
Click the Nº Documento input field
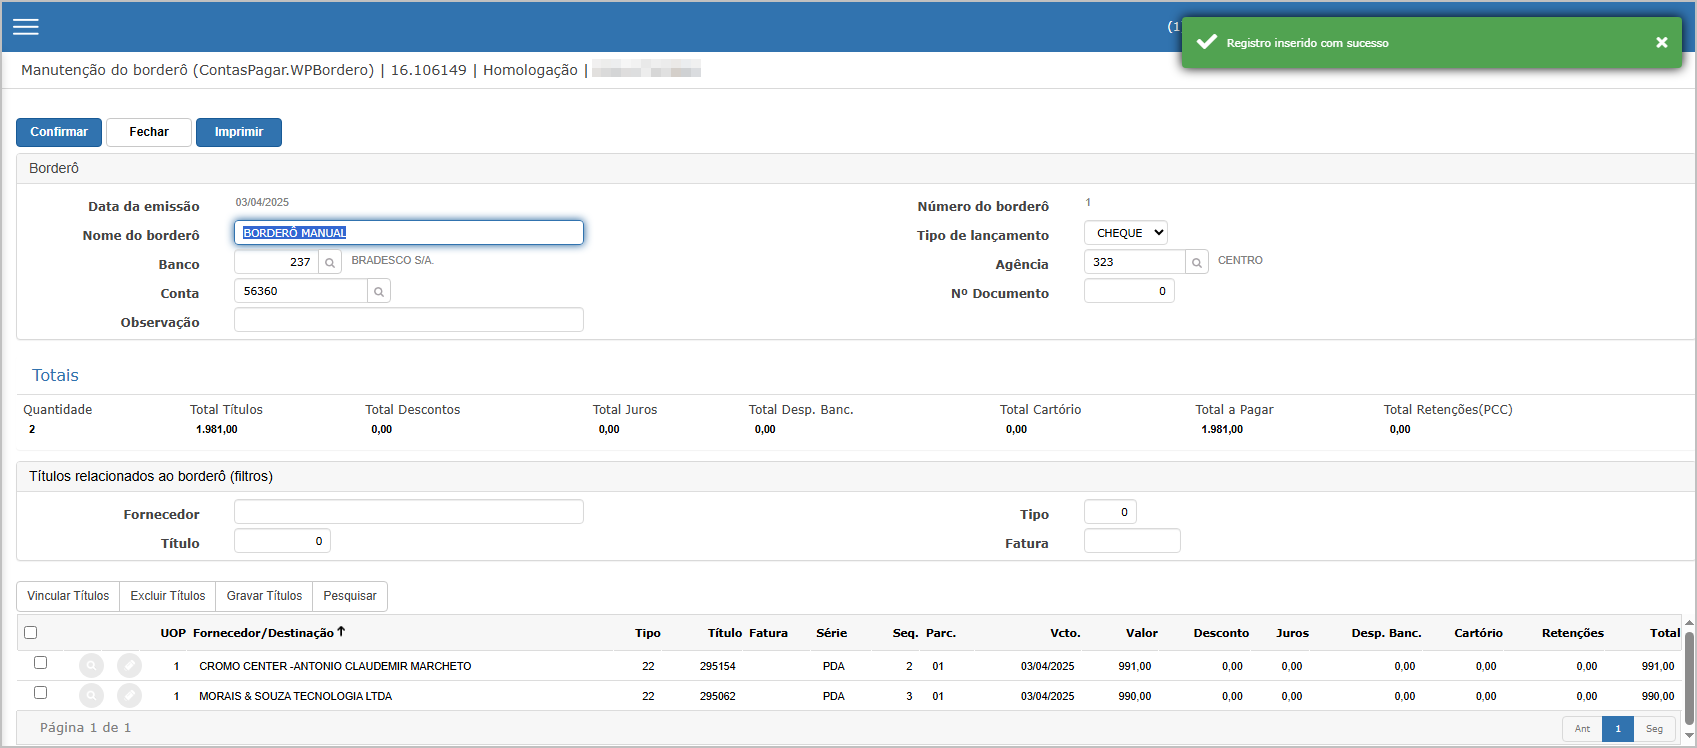point(1129,291)
